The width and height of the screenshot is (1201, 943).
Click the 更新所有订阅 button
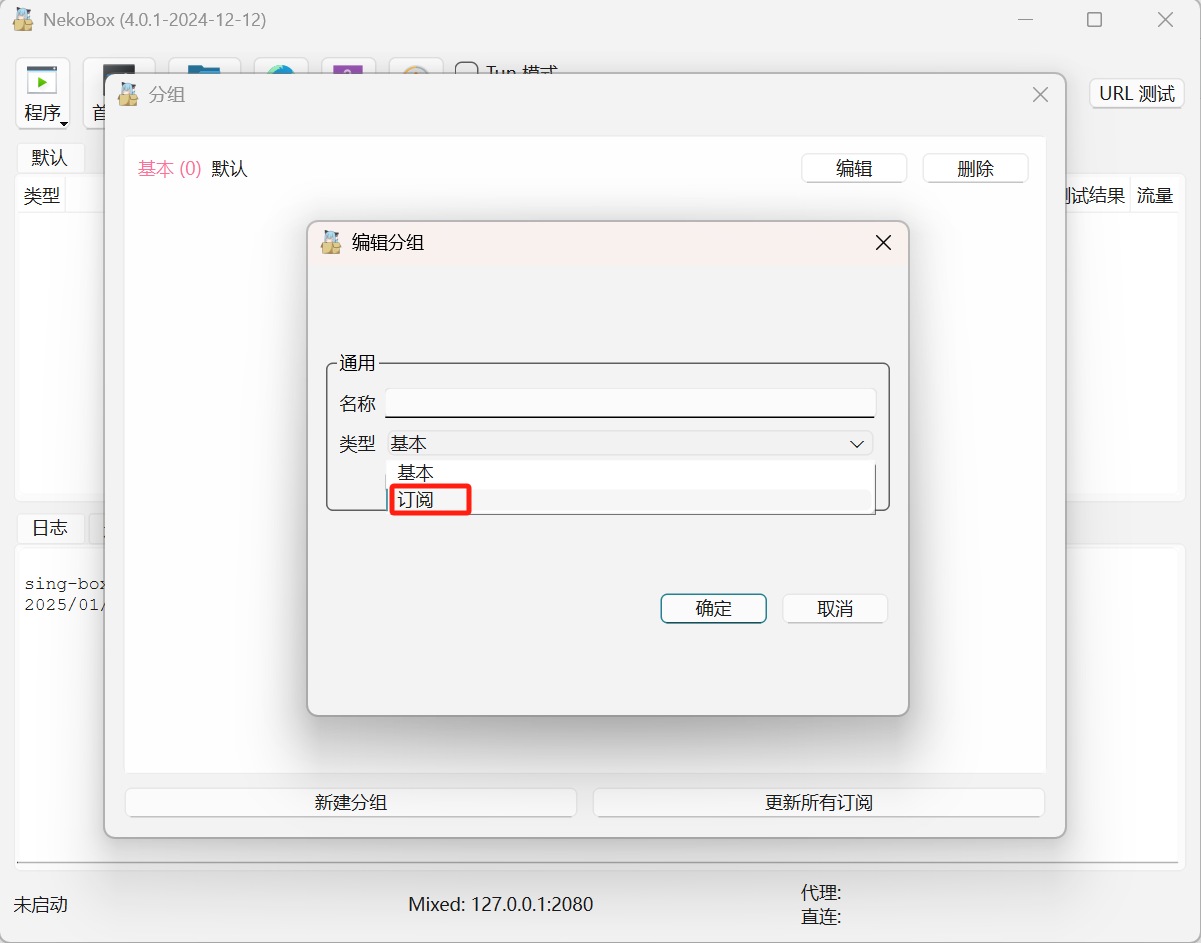(x=818, y=802)
